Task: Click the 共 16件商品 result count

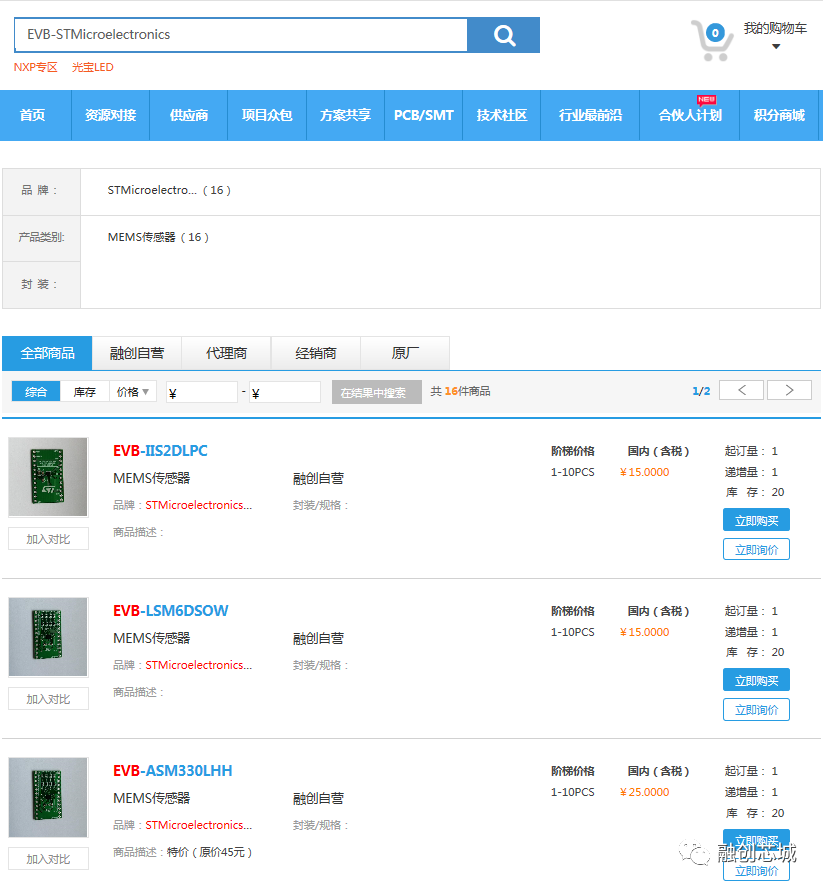Action: (460, 391)
